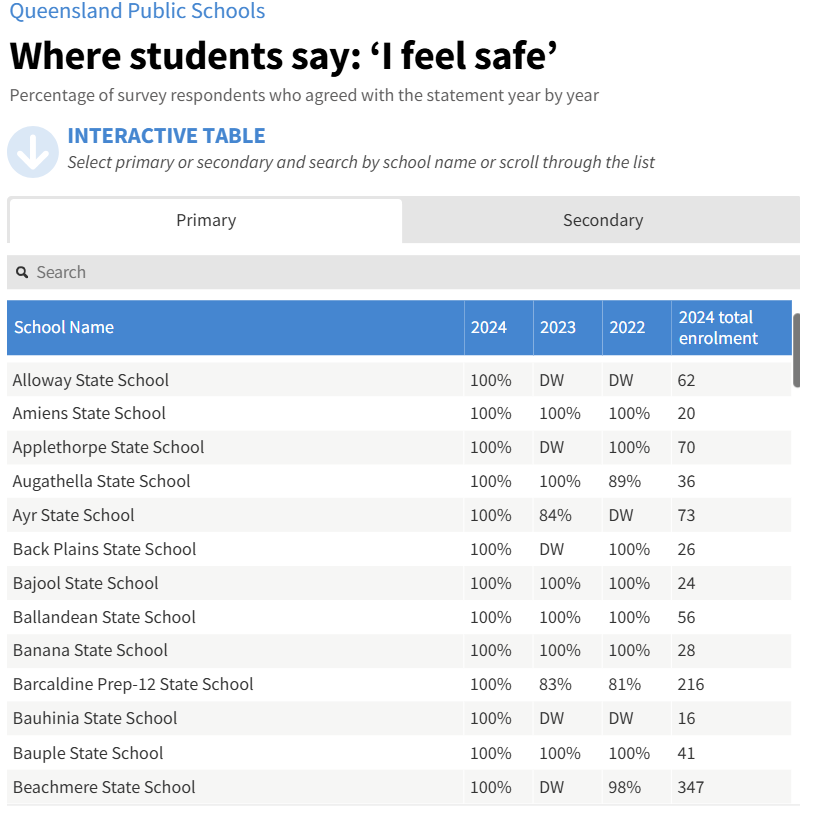
Task: Click Barcaldine Prep-12 State School row
Action: (133, 684)
